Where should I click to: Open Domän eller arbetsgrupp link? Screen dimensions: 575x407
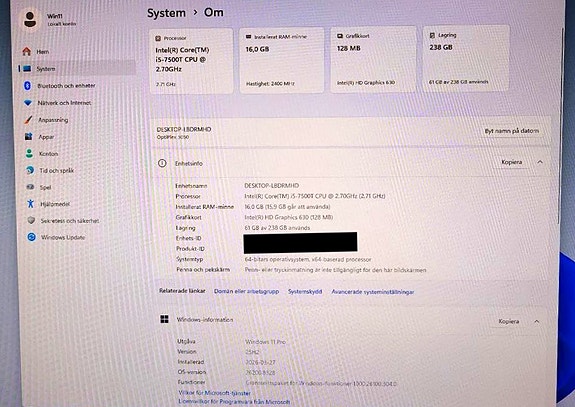[x=246, y=291]
